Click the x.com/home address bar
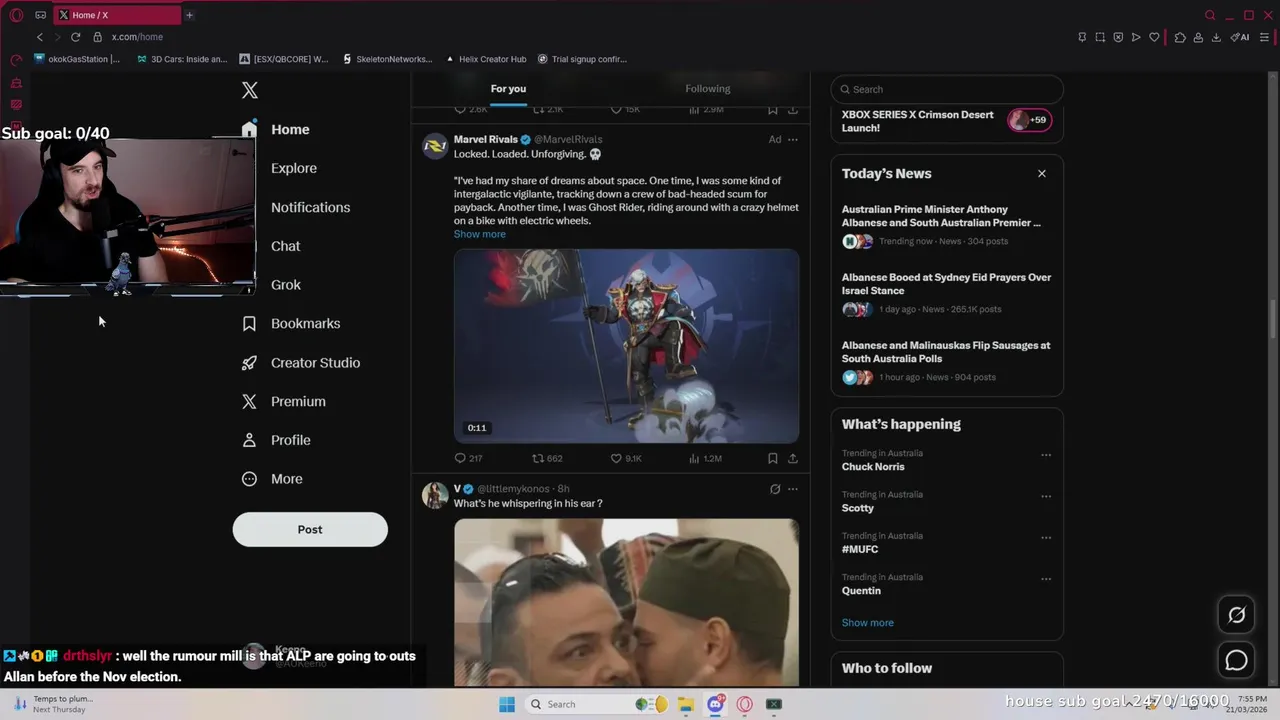Image resolution: width=1280 pixels, height=720 pixels. (137, 37)
